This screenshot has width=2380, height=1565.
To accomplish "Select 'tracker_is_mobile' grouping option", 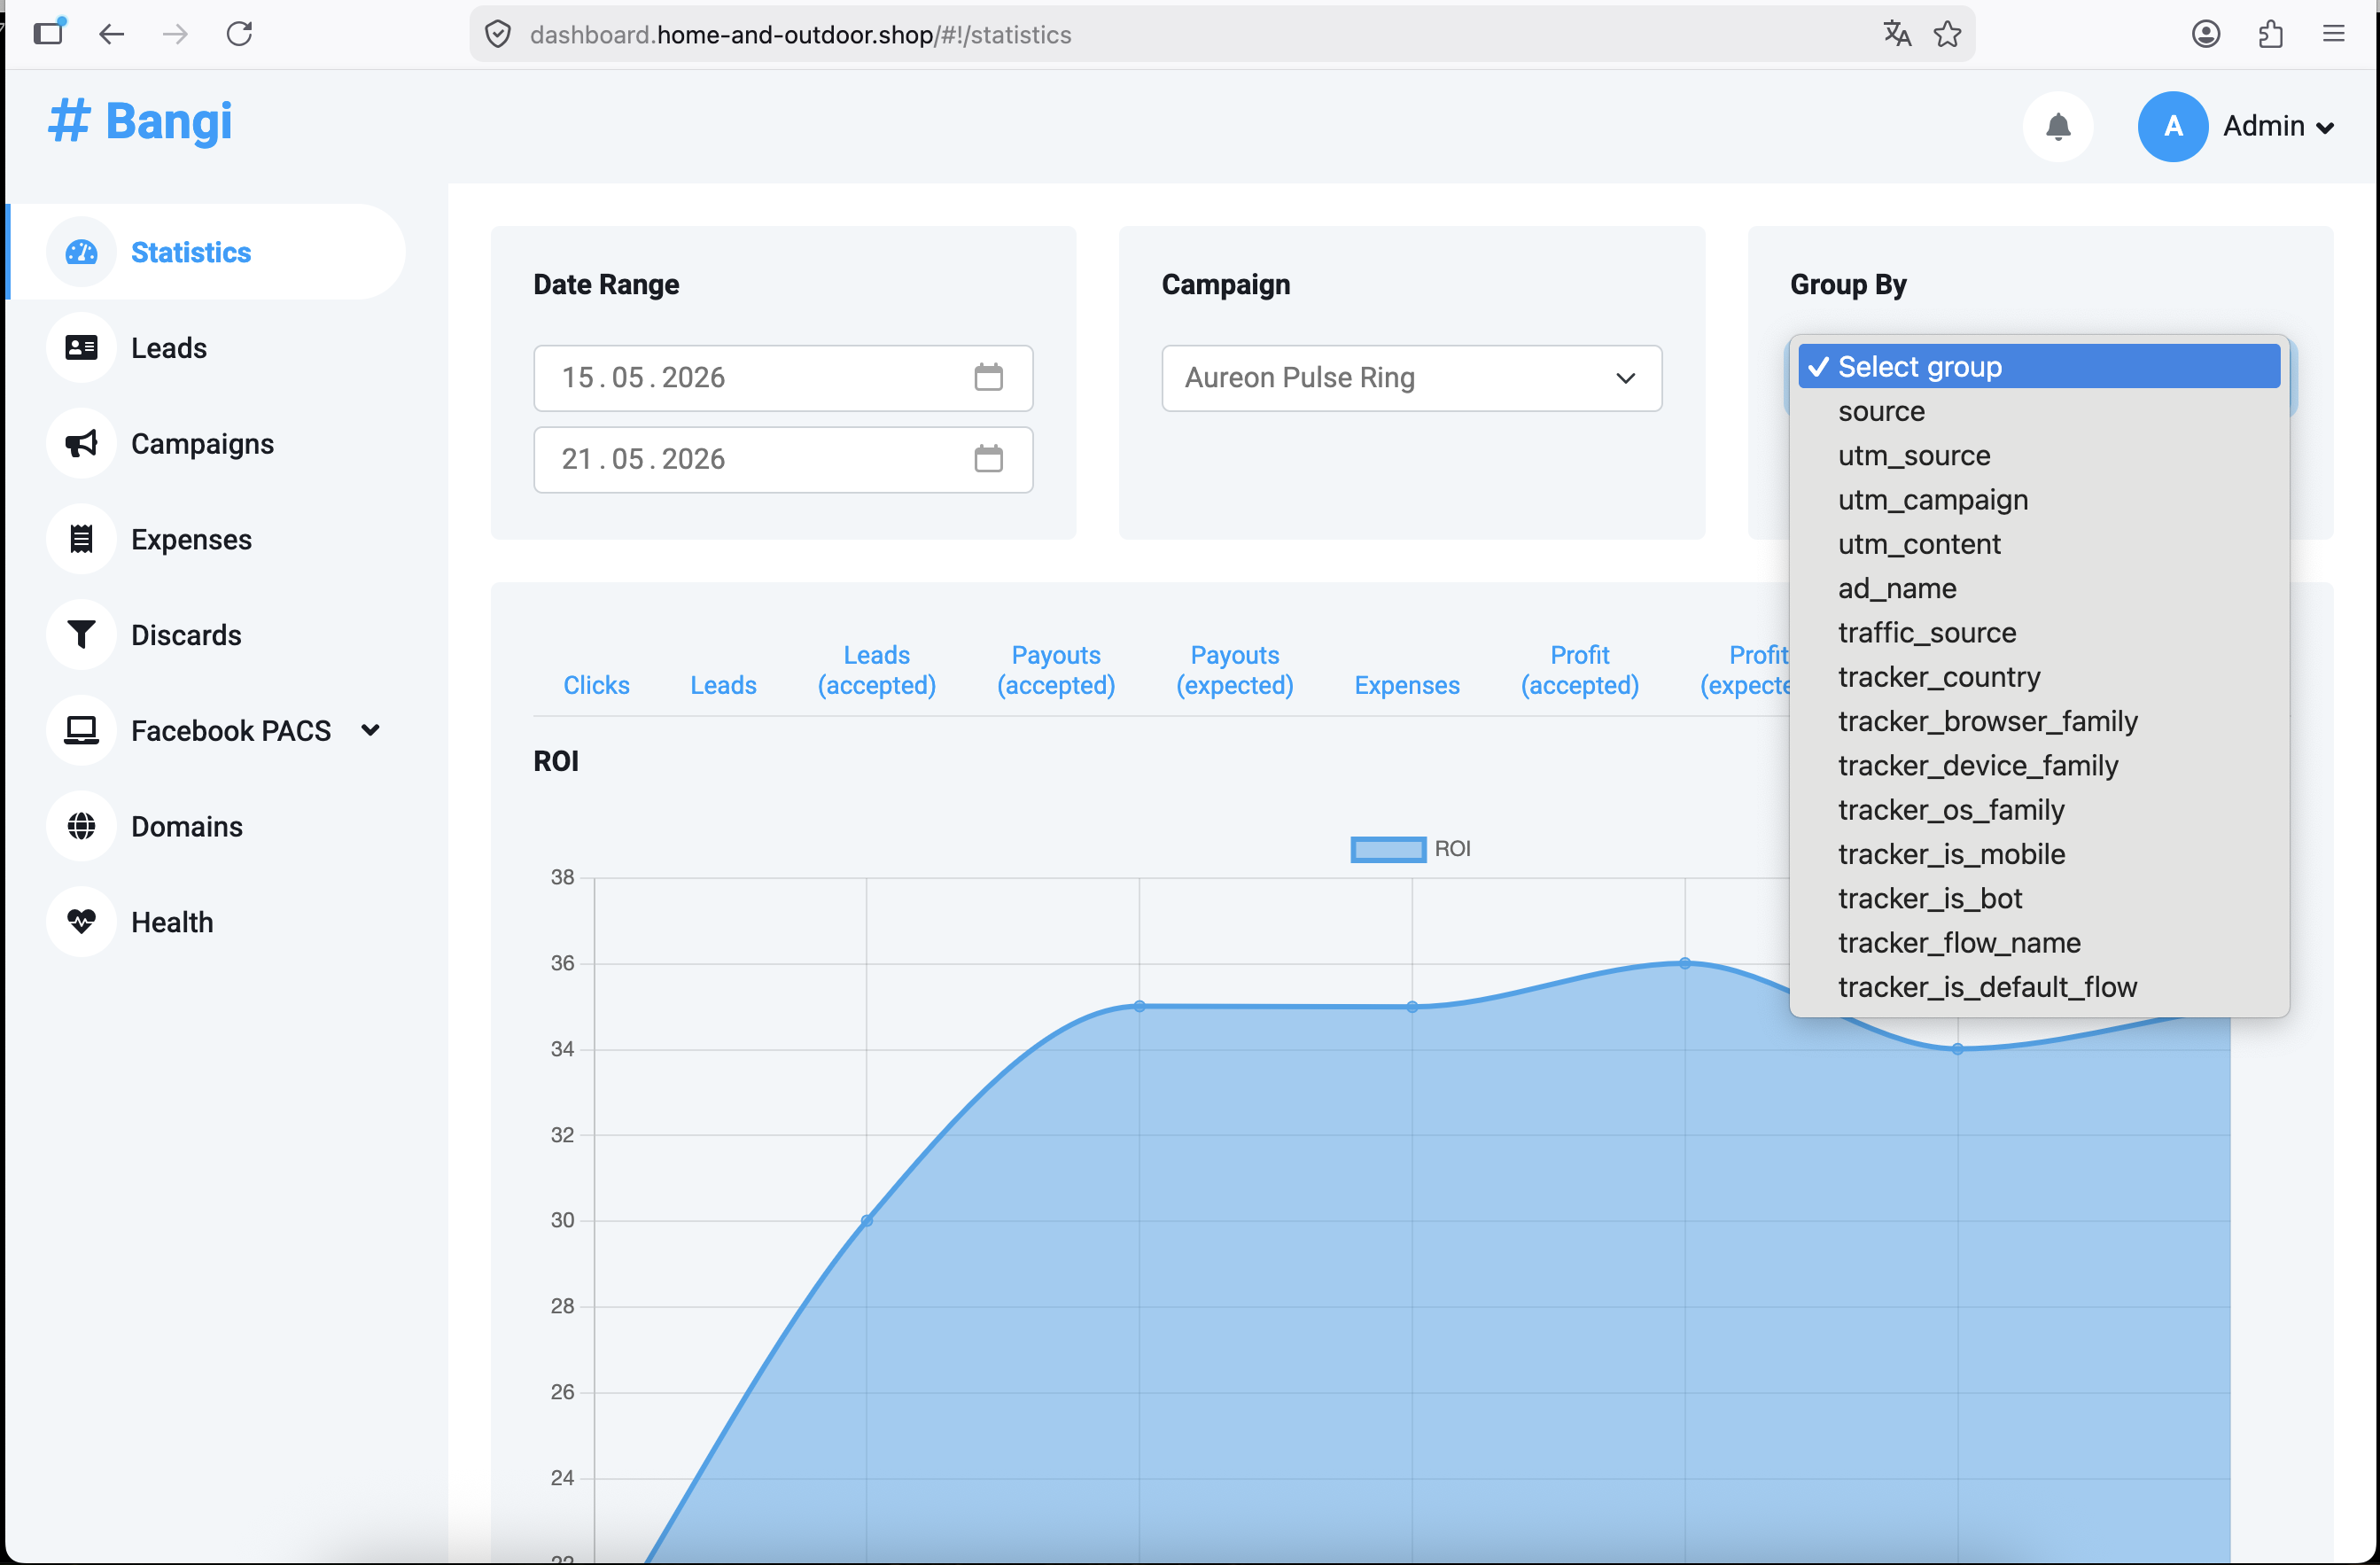I will (2039, 854).
